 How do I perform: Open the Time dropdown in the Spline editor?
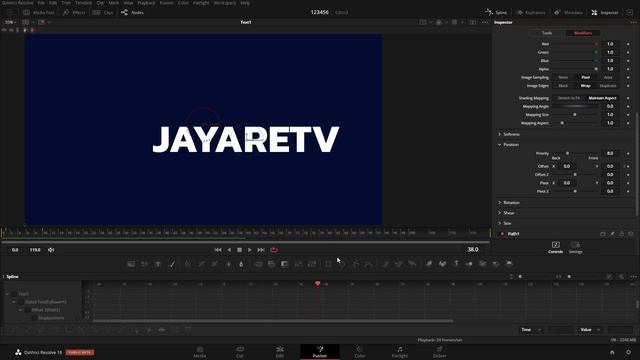531,330
